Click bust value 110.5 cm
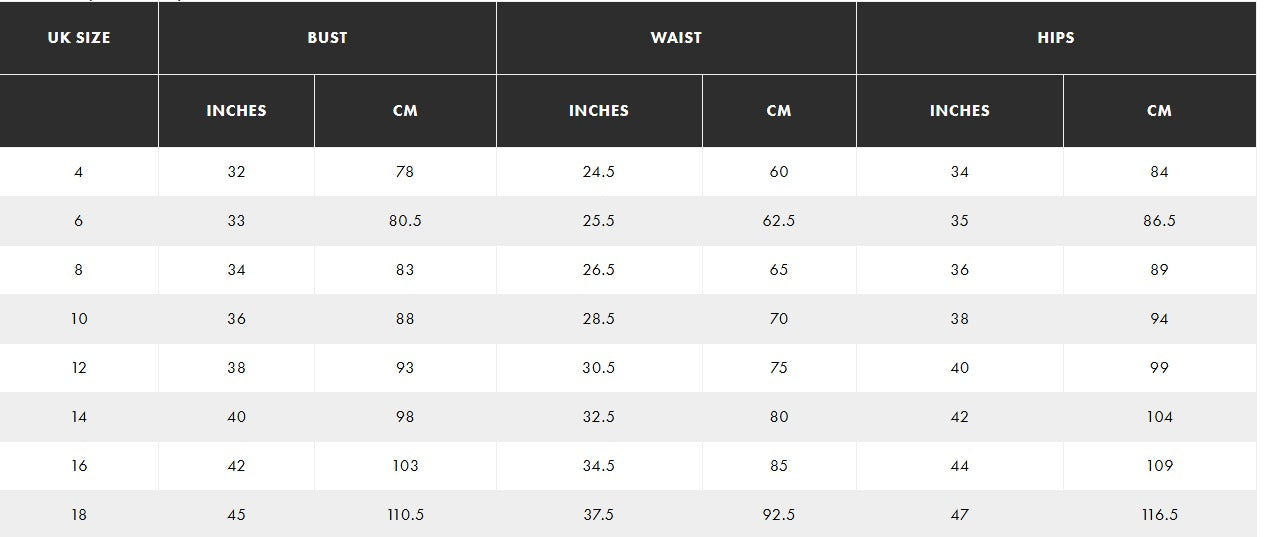This screenshot has width=1264, height=537. pyautogui.click(x=405, y=515)
